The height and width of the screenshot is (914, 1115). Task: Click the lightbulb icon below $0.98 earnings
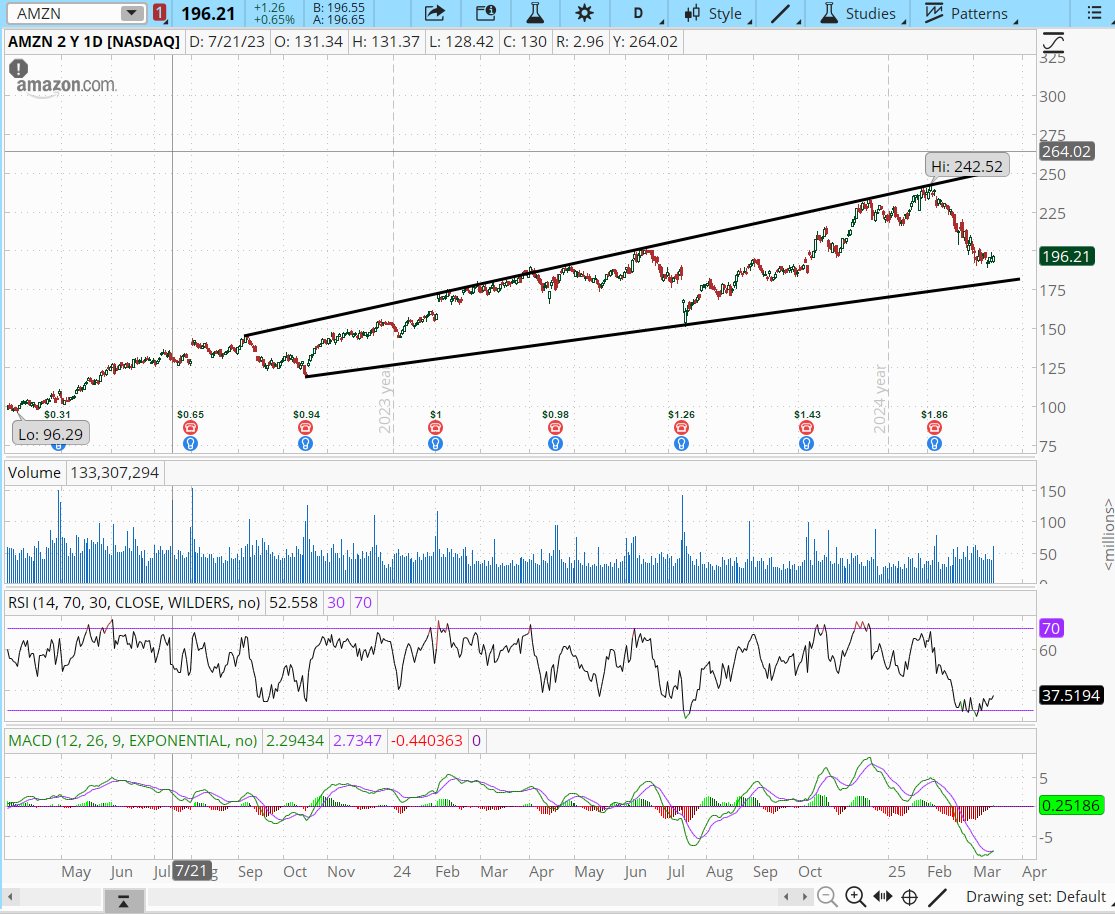[x=555, y=444]
